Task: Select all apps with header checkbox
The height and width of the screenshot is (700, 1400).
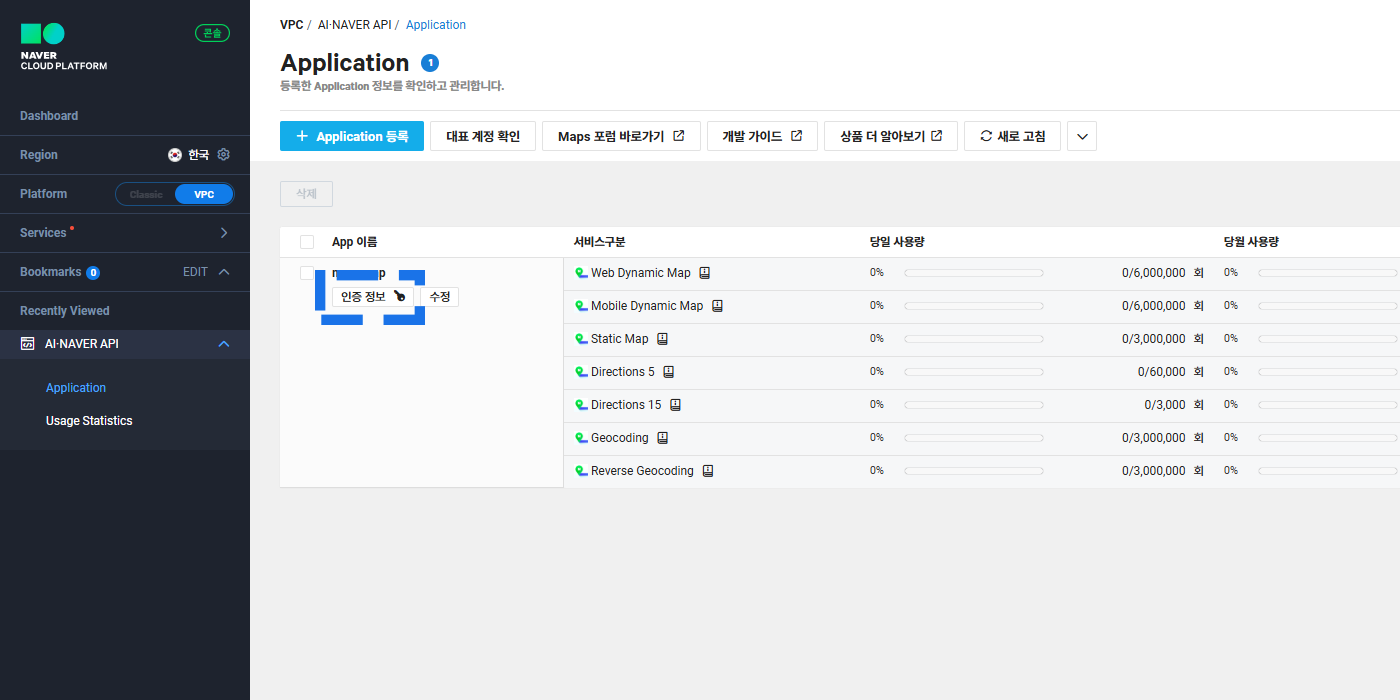Action: tap(307, 242)
